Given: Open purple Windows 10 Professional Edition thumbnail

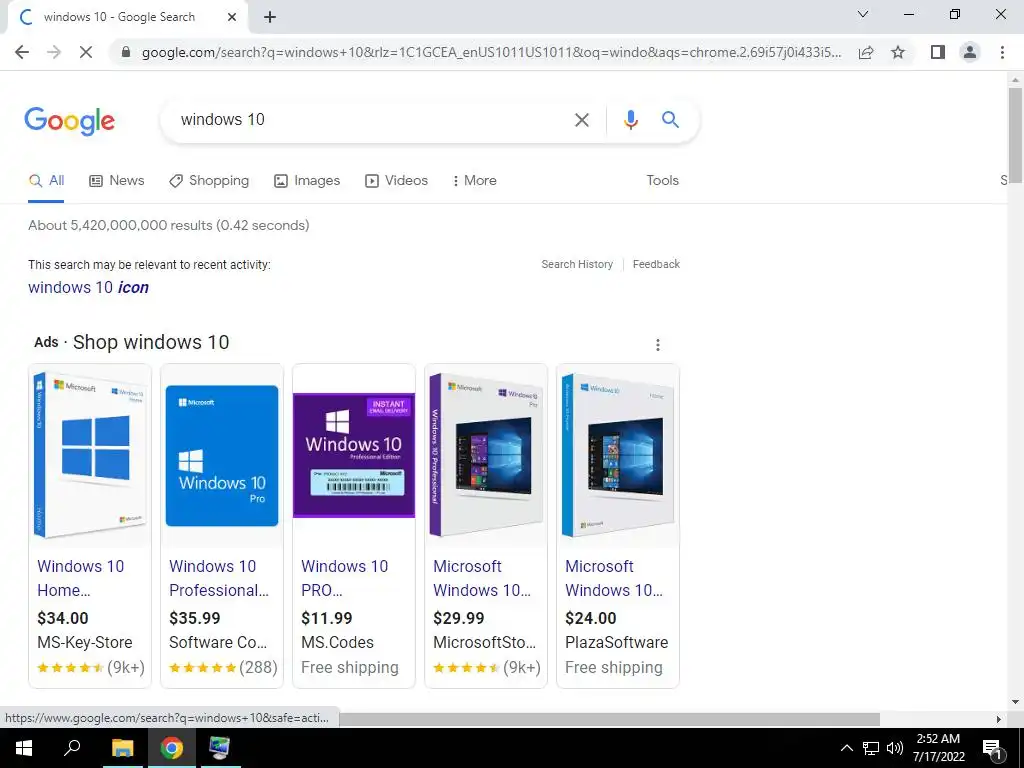Looking at the screenshot, I should 353,455.
